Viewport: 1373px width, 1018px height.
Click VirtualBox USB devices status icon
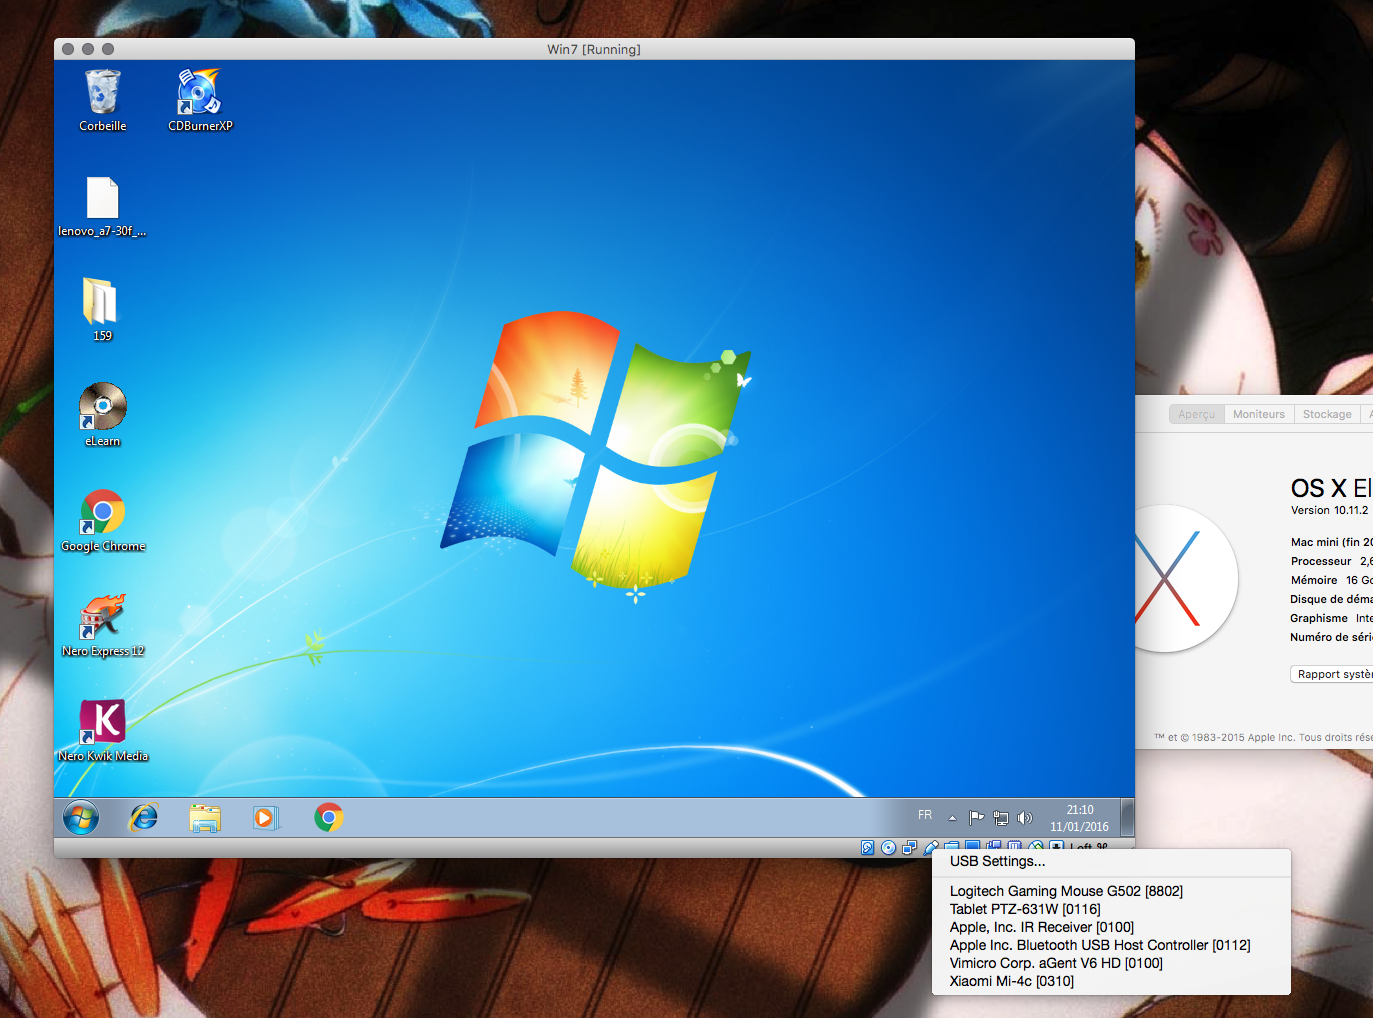tap(930, 846)
